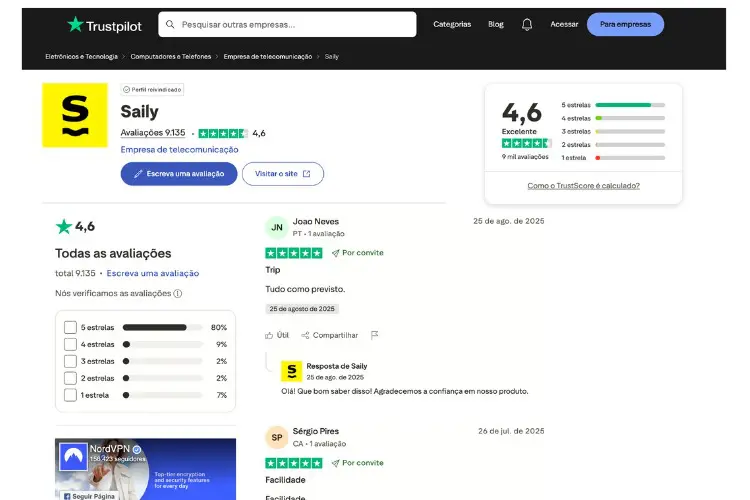Click the first Facilidade review title
The image size is (750, 500).
[x=285, y=480]
